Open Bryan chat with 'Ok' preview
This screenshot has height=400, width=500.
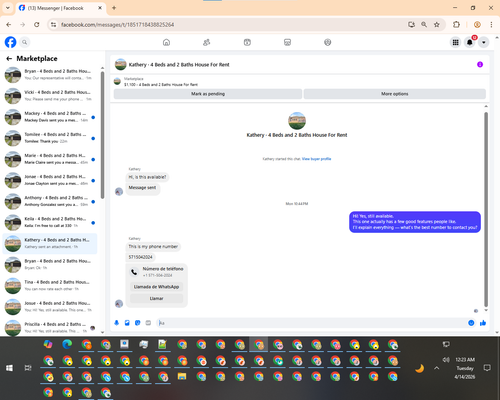[50, 264]
